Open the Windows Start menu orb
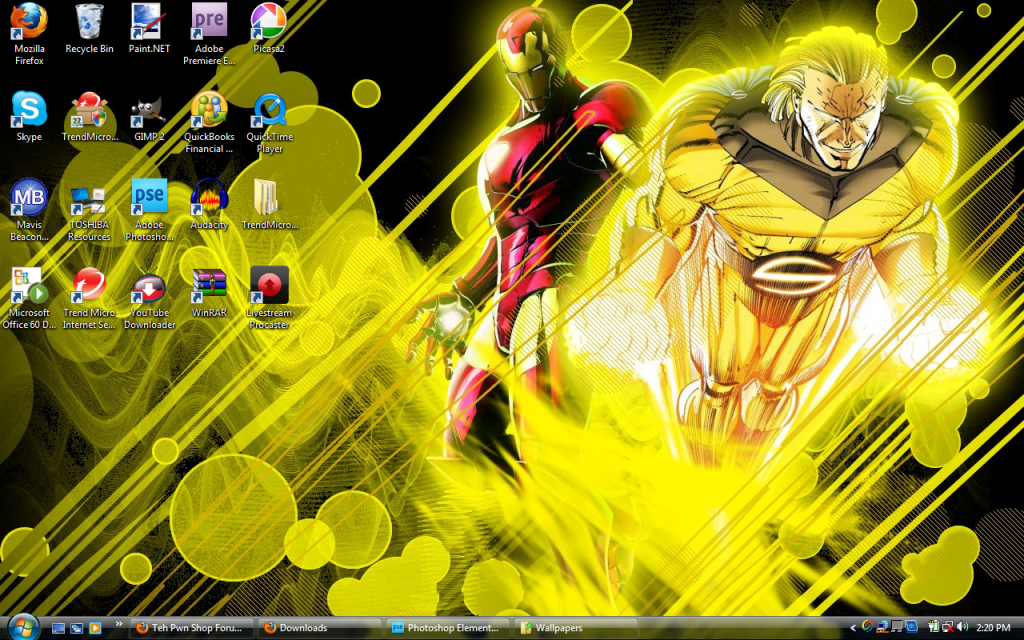Image resolution: width=1024 pixels, height=640 pixels. (24, 627)
